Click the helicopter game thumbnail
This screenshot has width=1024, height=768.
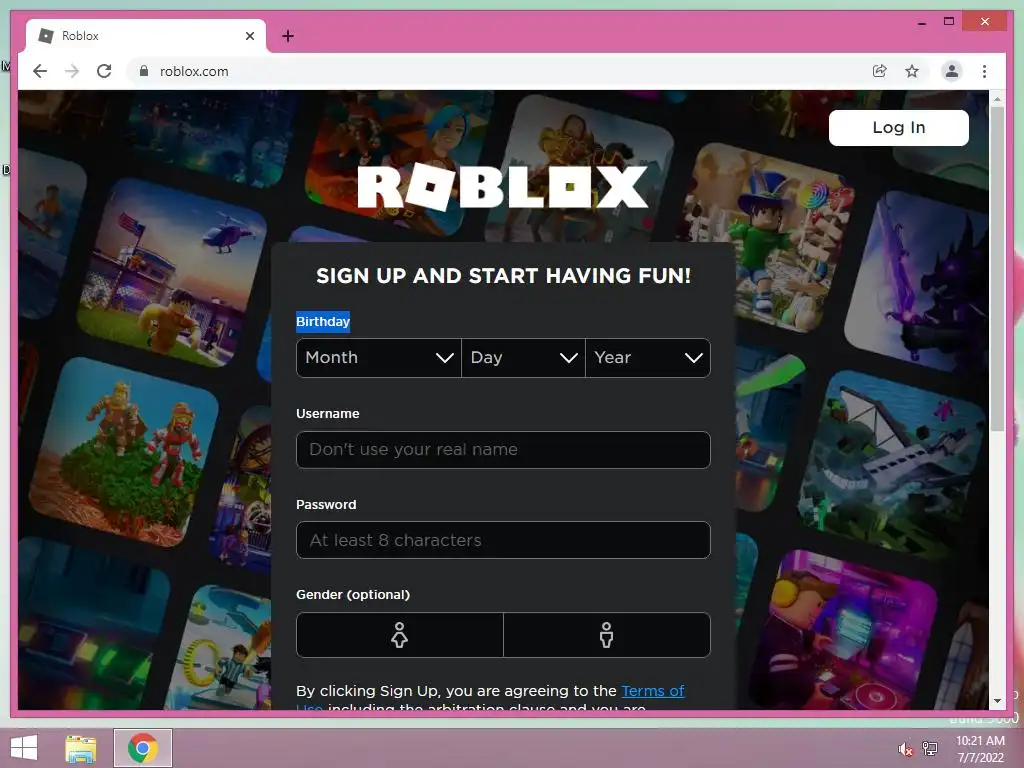click(x=172, y=272)
